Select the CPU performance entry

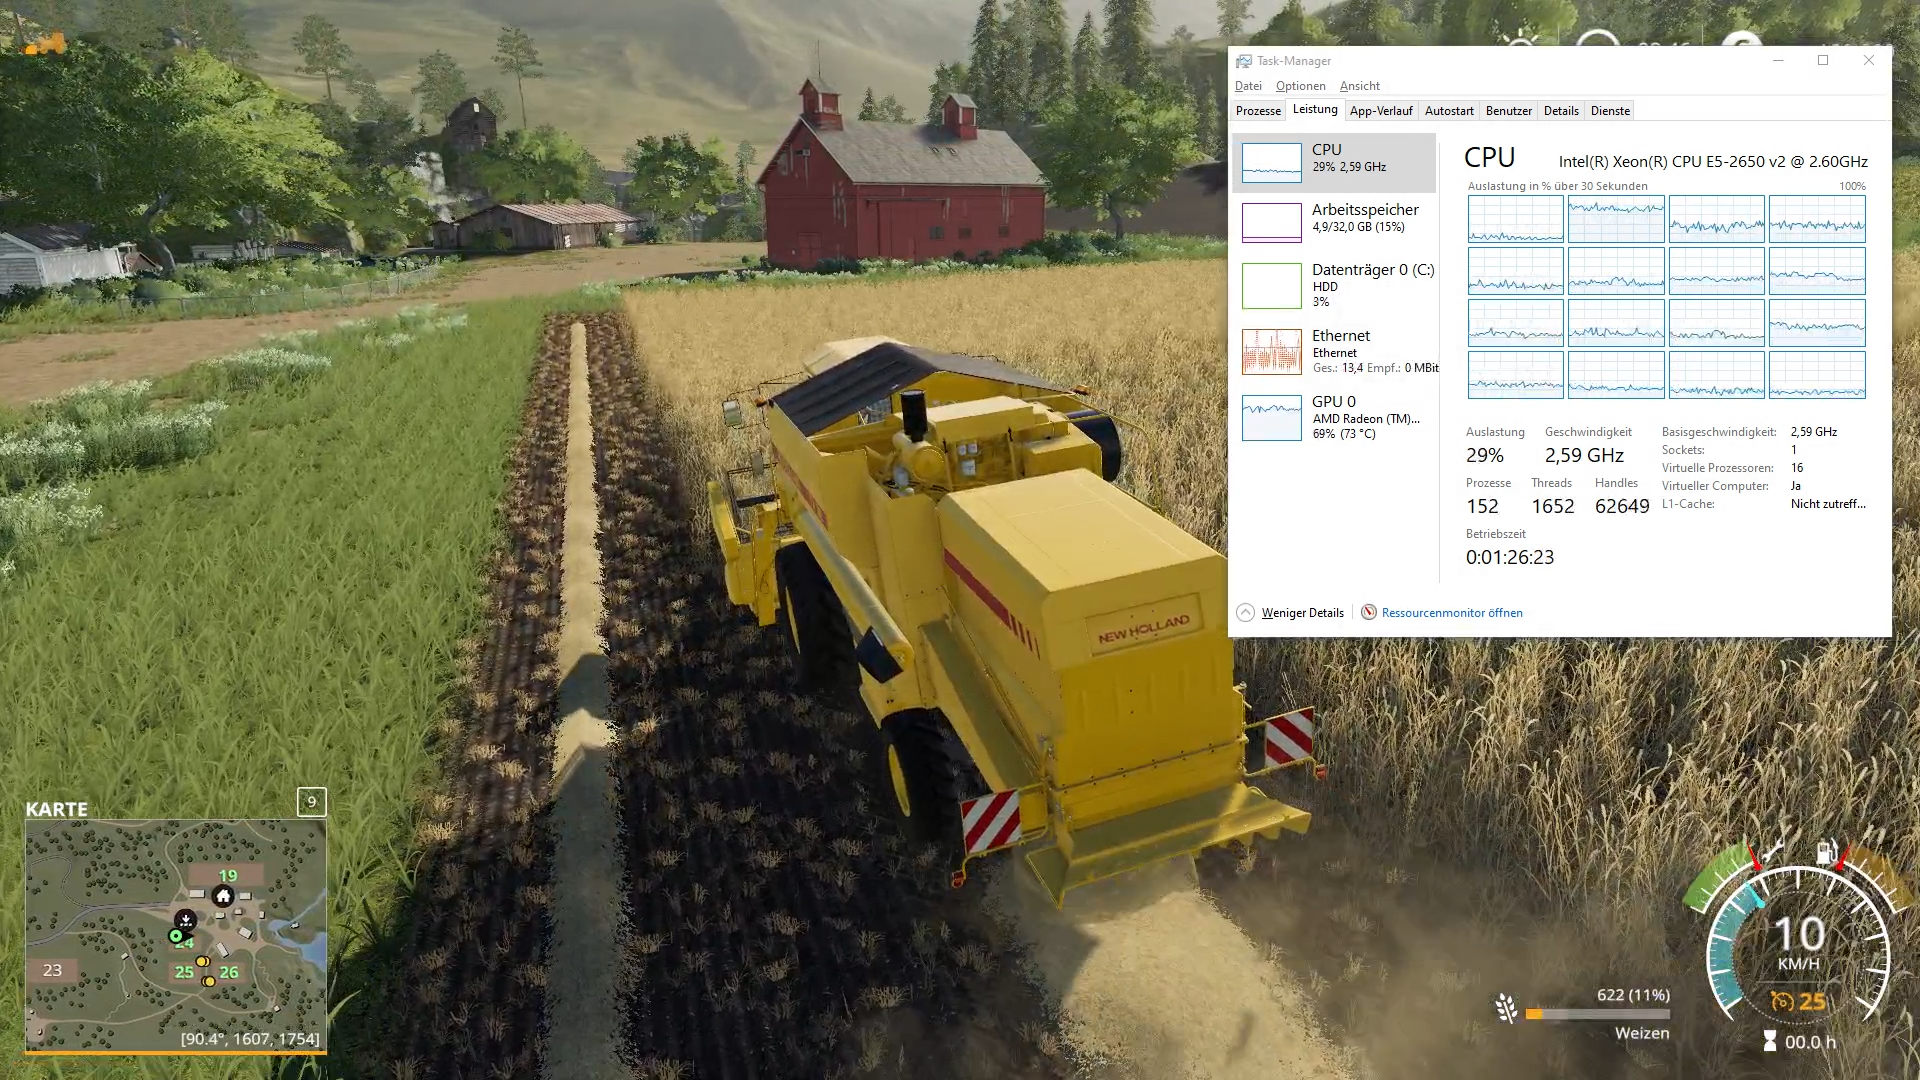pyautogui.click(x=1334, y=162)
